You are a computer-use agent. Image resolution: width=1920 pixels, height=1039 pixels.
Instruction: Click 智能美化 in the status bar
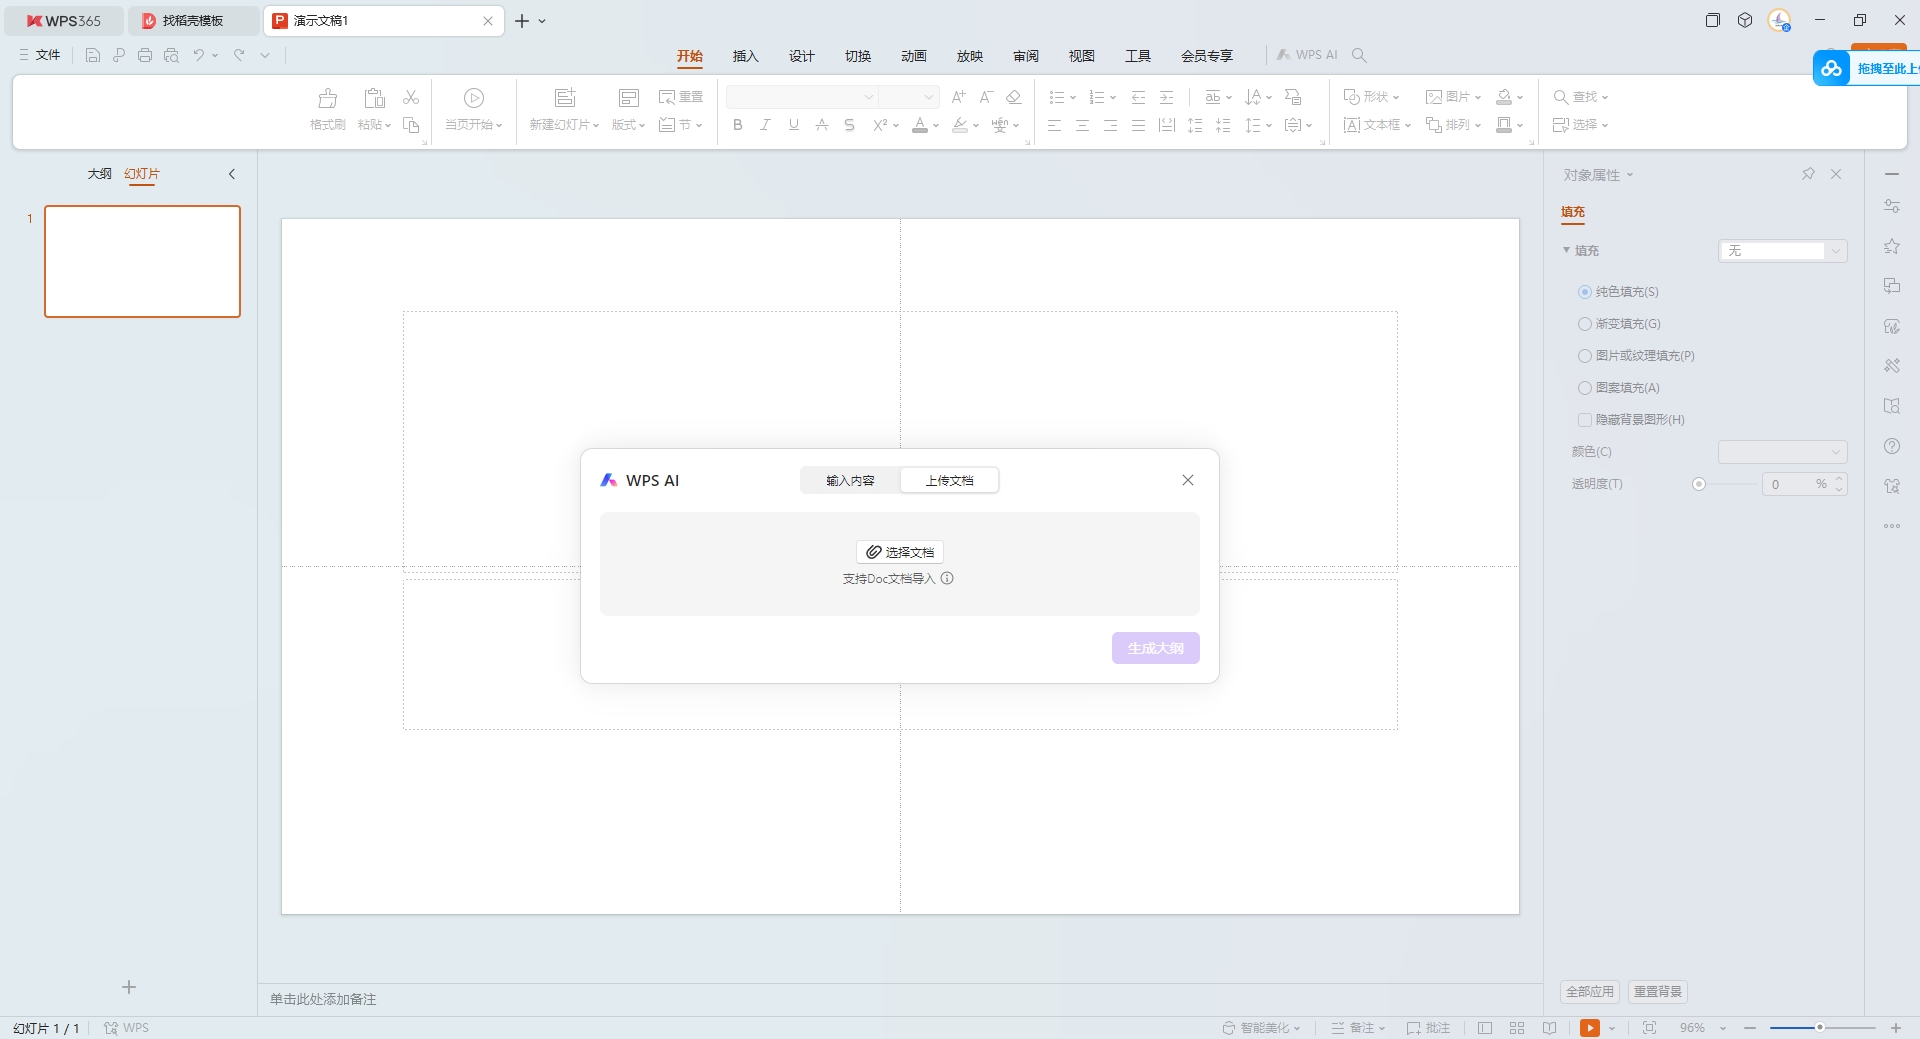(x=1261, y=1028)
